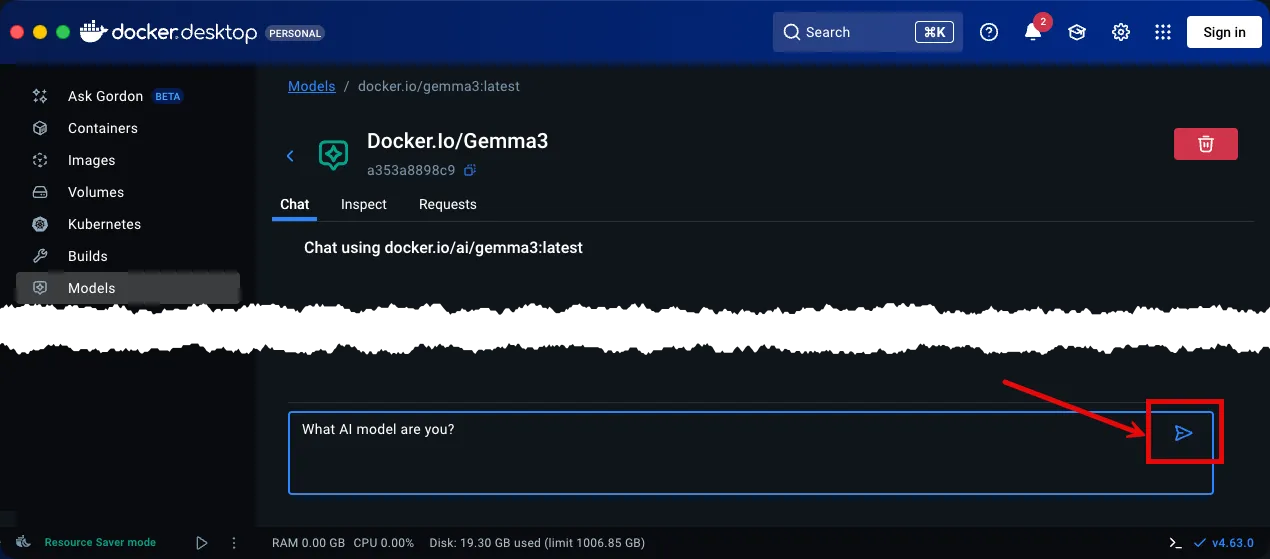Click the ⌘K shortcut hint in search

(x=934, y=32)
